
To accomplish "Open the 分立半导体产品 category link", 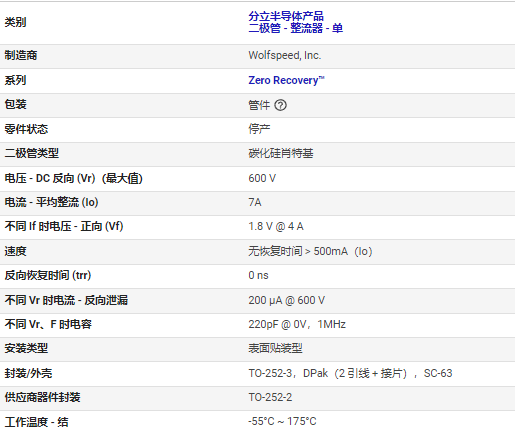I will pos(286,16).
